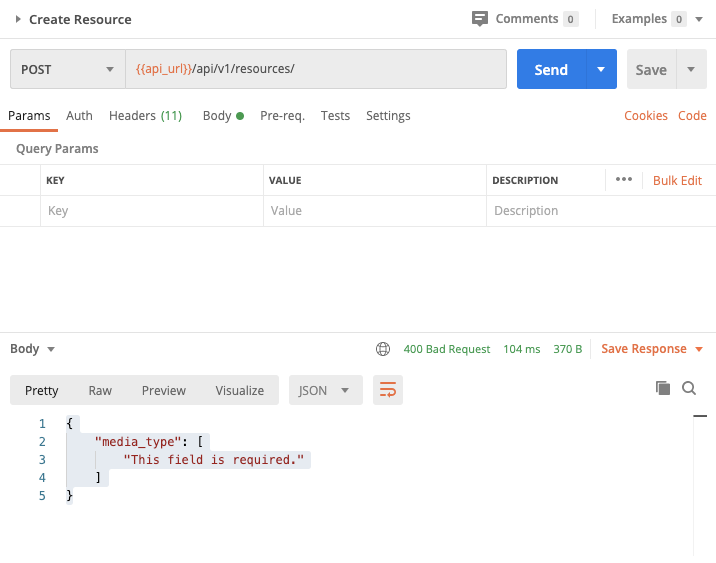Open the Save Response dropdown

(x=652, y=349)
